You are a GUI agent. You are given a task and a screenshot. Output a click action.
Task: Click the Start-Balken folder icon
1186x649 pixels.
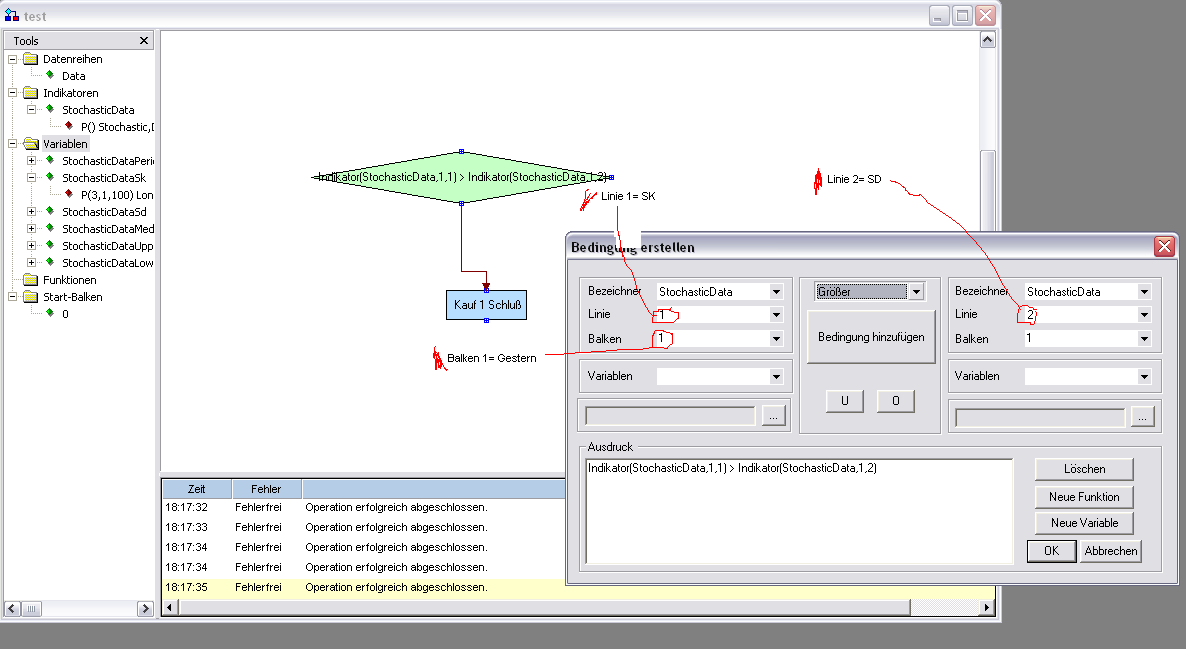click(x=30, y=297)
